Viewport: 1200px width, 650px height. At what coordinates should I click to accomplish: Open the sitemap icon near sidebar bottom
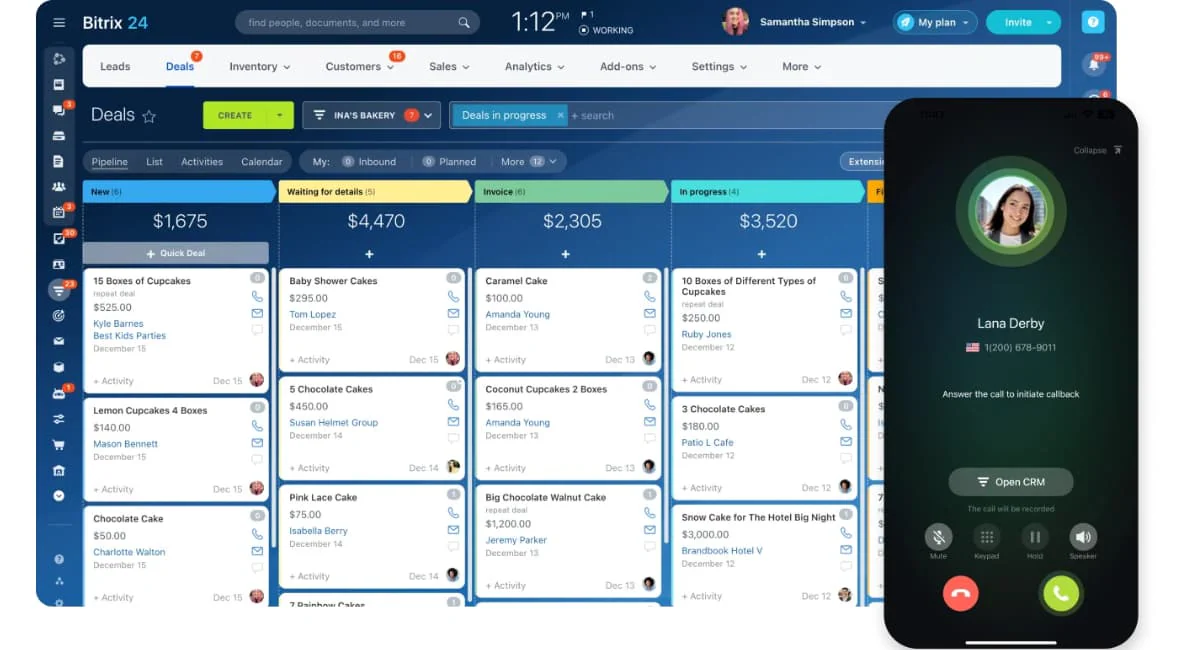tap(59, 581)
